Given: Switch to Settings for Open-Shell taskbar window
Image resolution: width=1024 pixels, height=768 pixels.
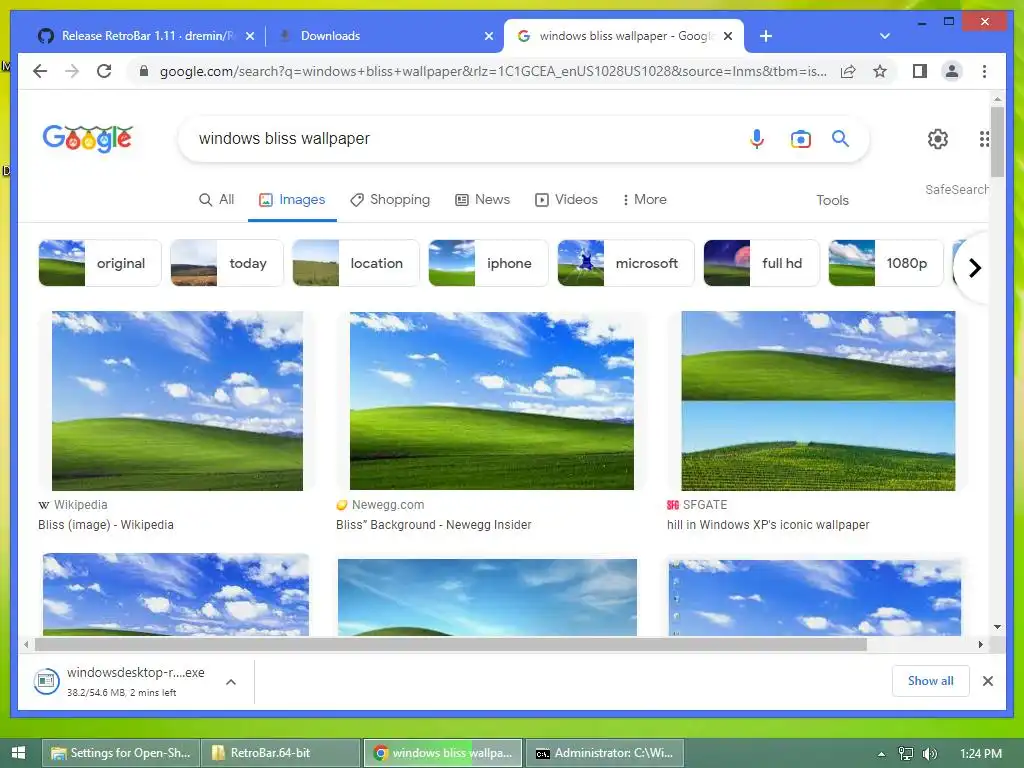Looking at the screenshot, I should [121, 753].
